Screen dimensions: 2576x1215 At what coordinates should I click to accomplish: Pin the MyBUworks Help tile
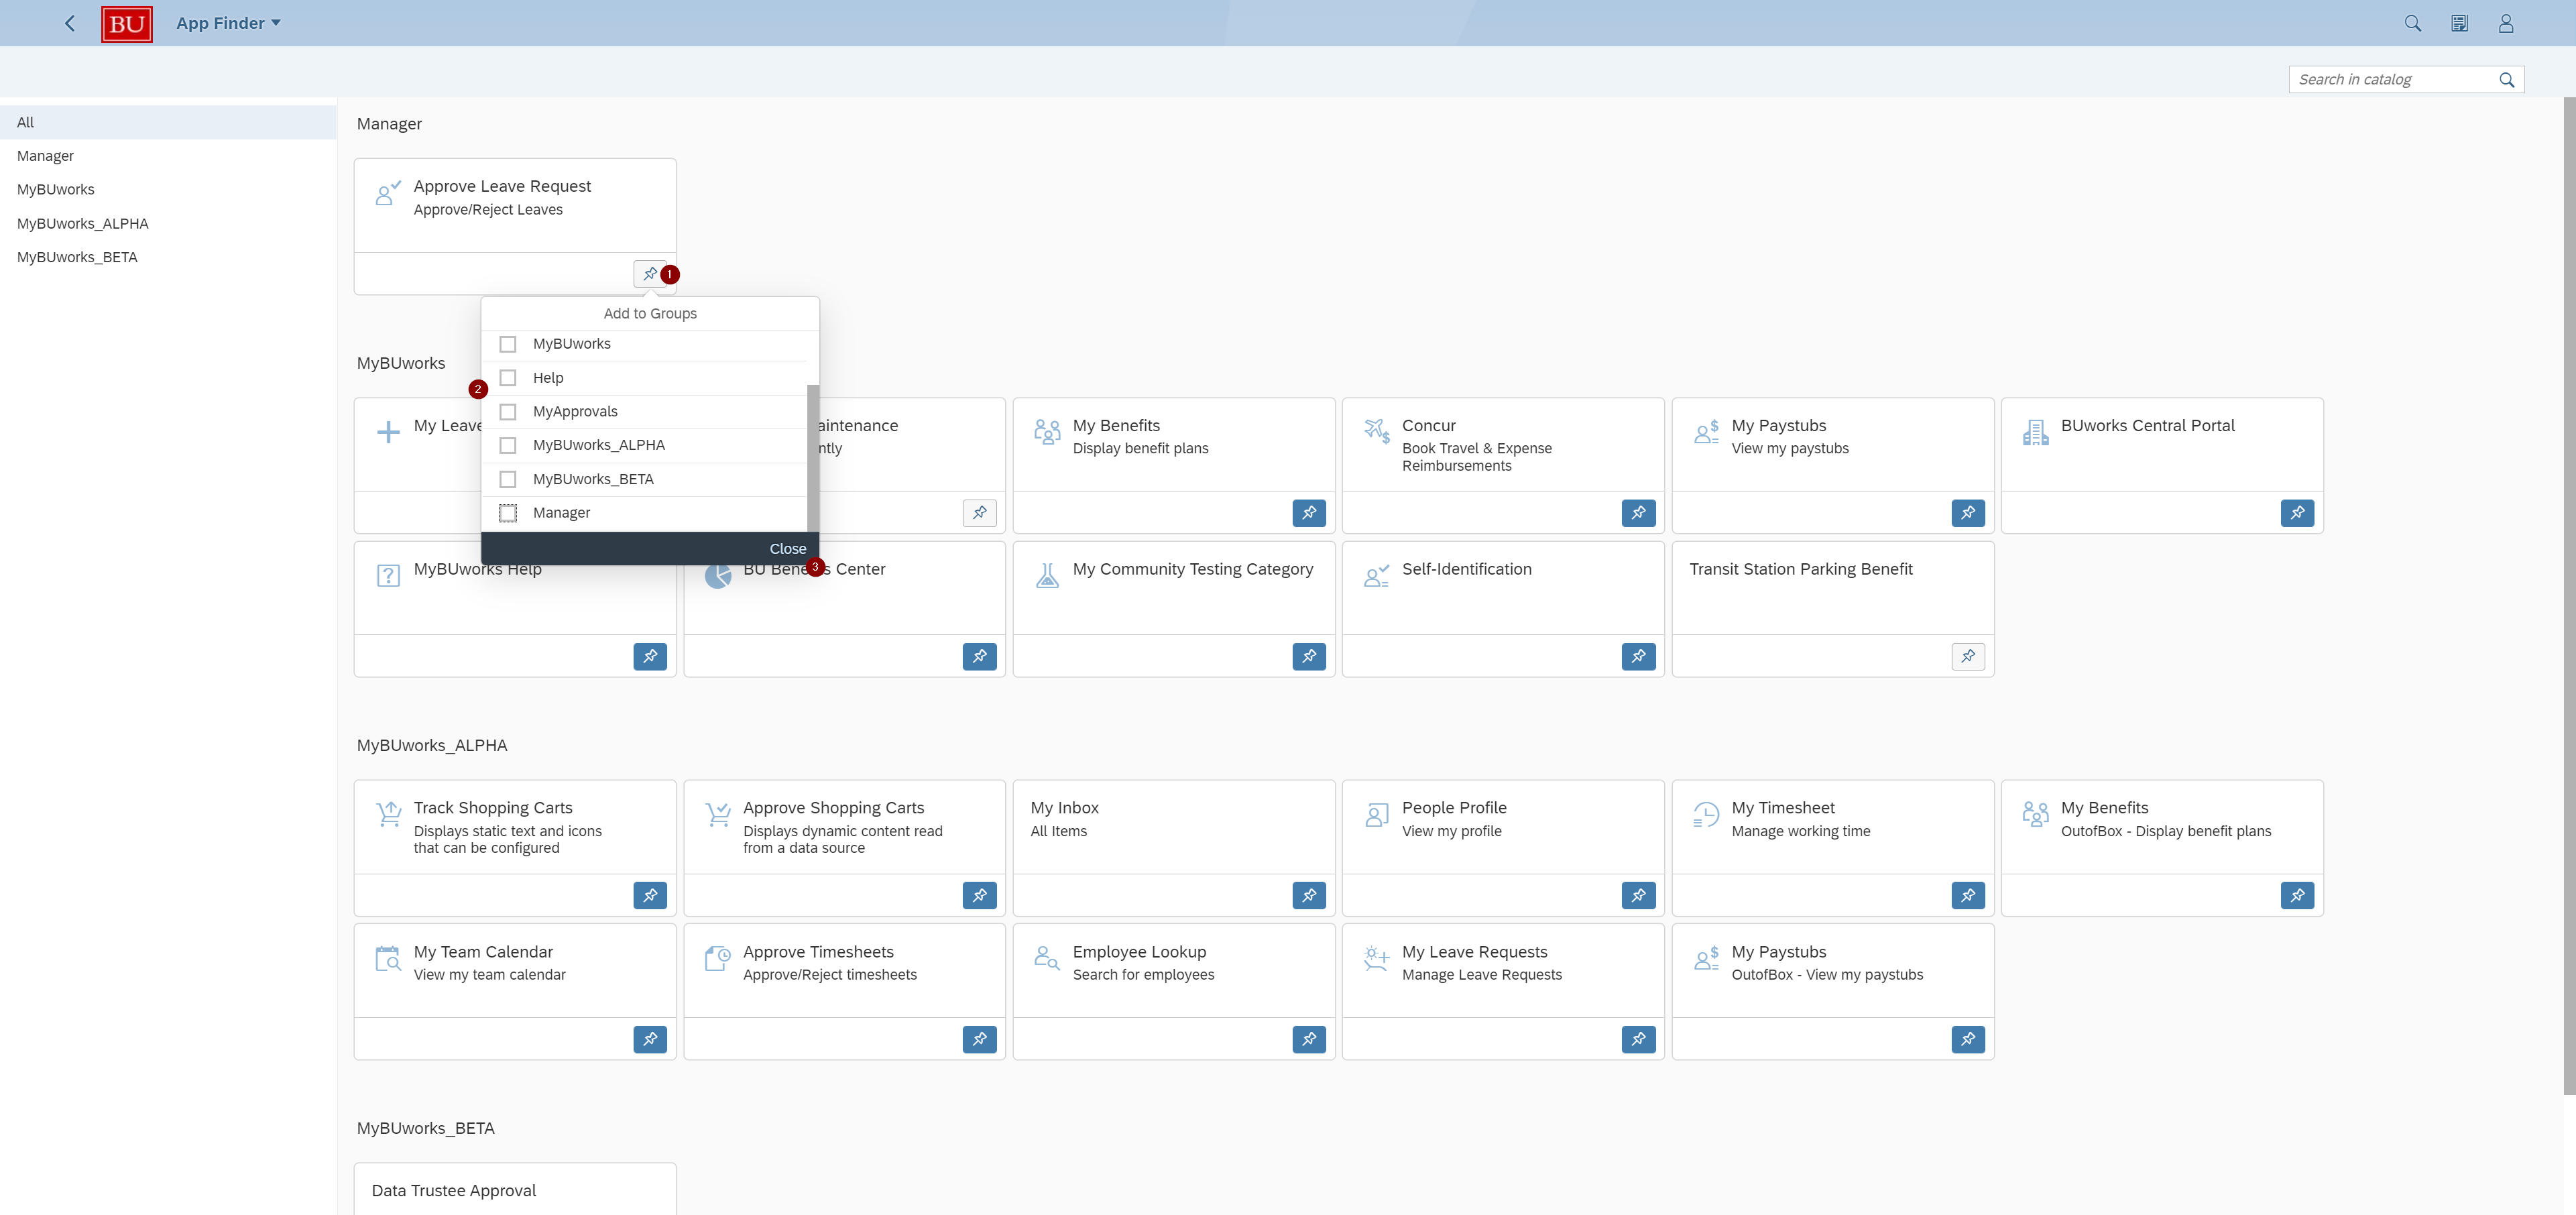tap(650, 657)
